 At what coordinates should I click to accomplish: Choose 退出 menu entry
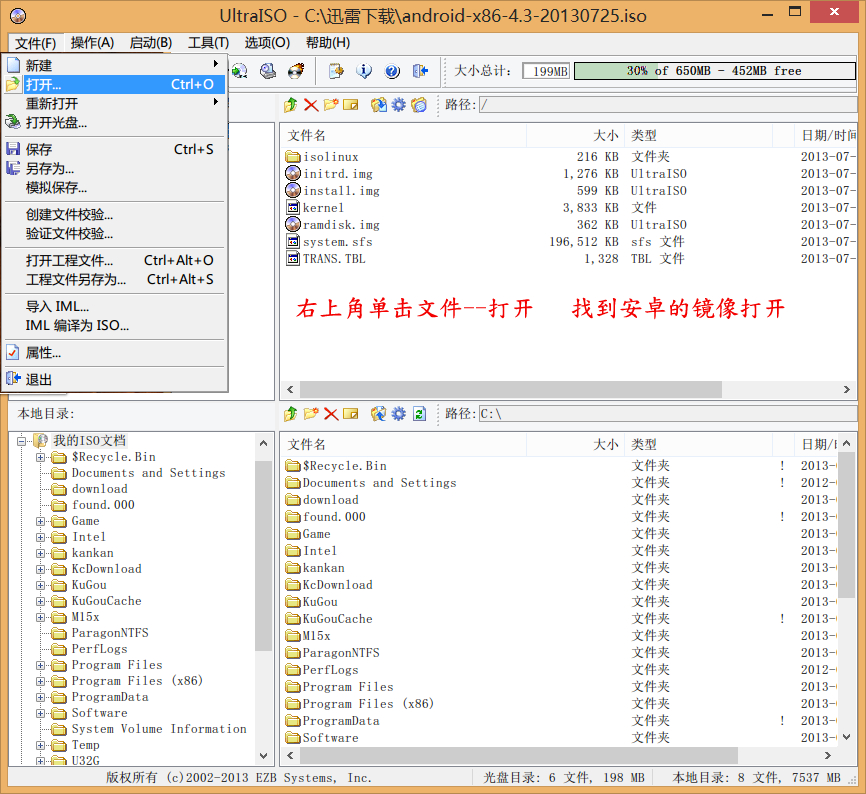[115, 379]
